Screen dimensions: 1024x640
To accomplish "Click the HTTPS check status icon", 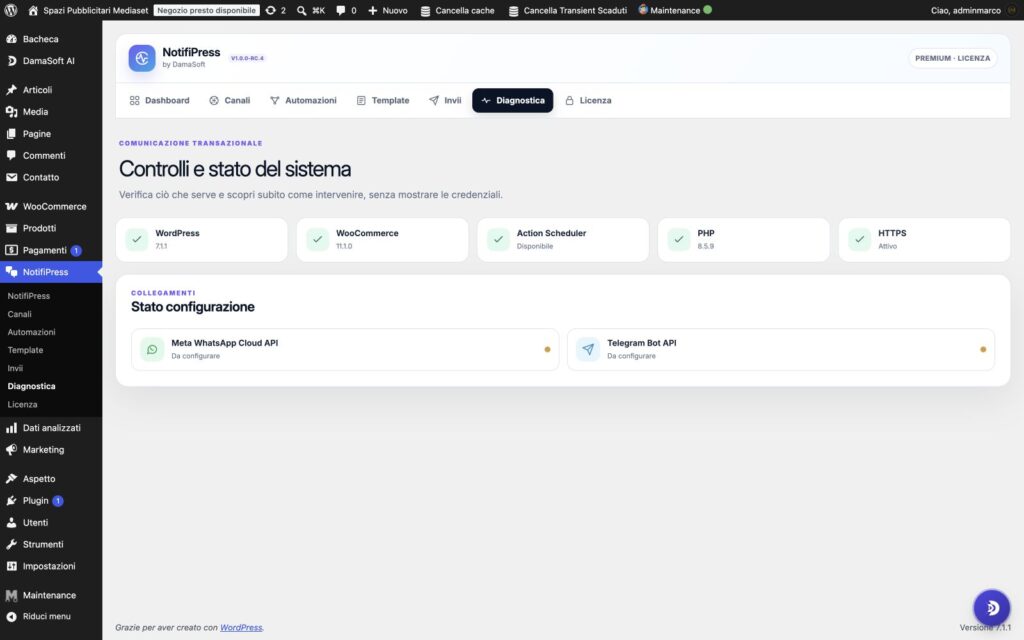I will pyautogui.click(x=859, y=240).
